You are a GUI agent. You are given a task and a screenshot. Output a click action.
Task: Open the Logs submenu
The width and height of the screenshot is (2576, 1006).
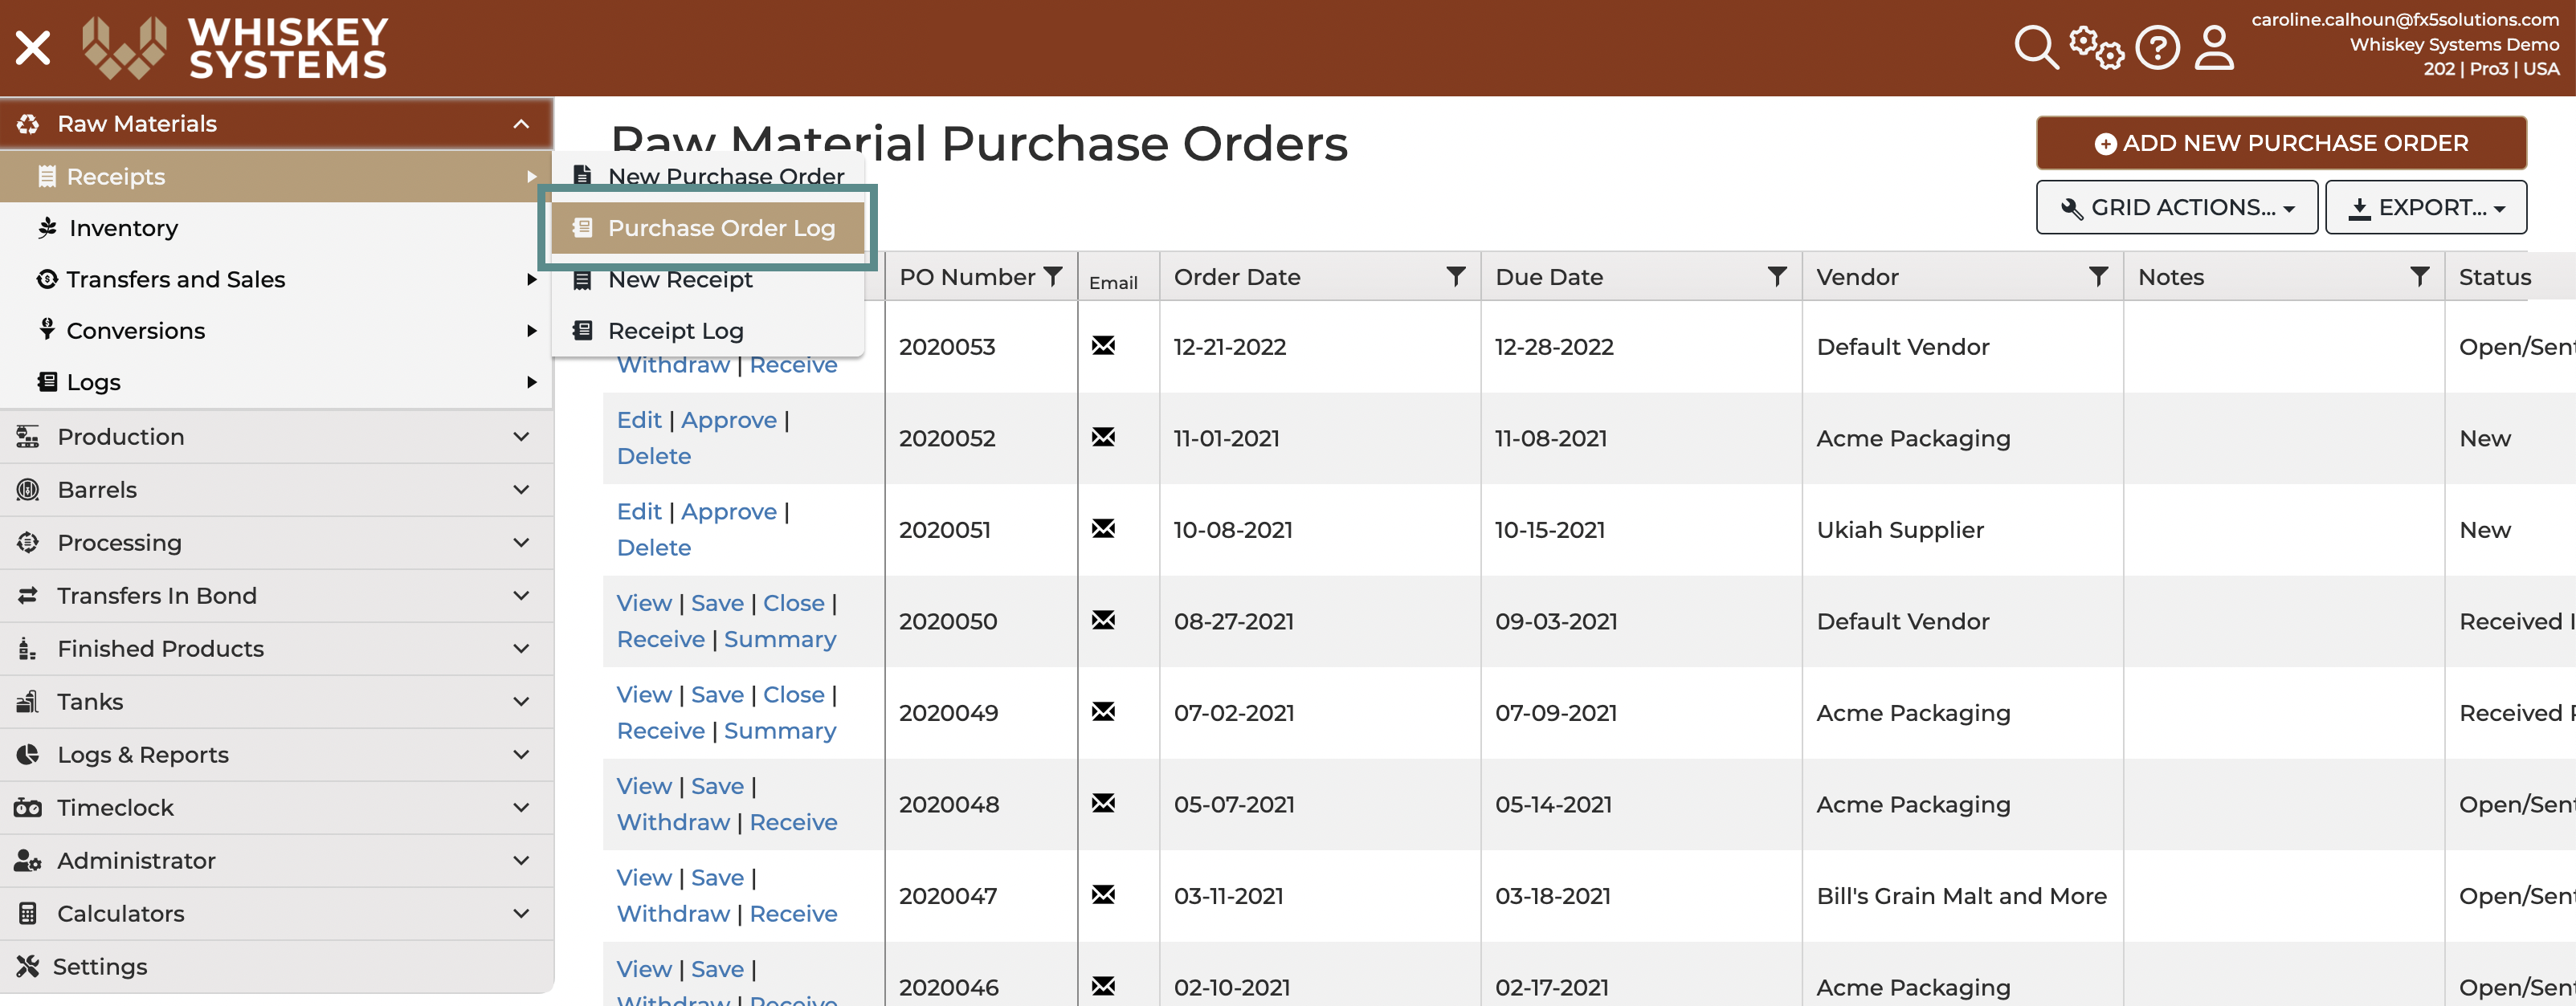click(x=276, y=382)
